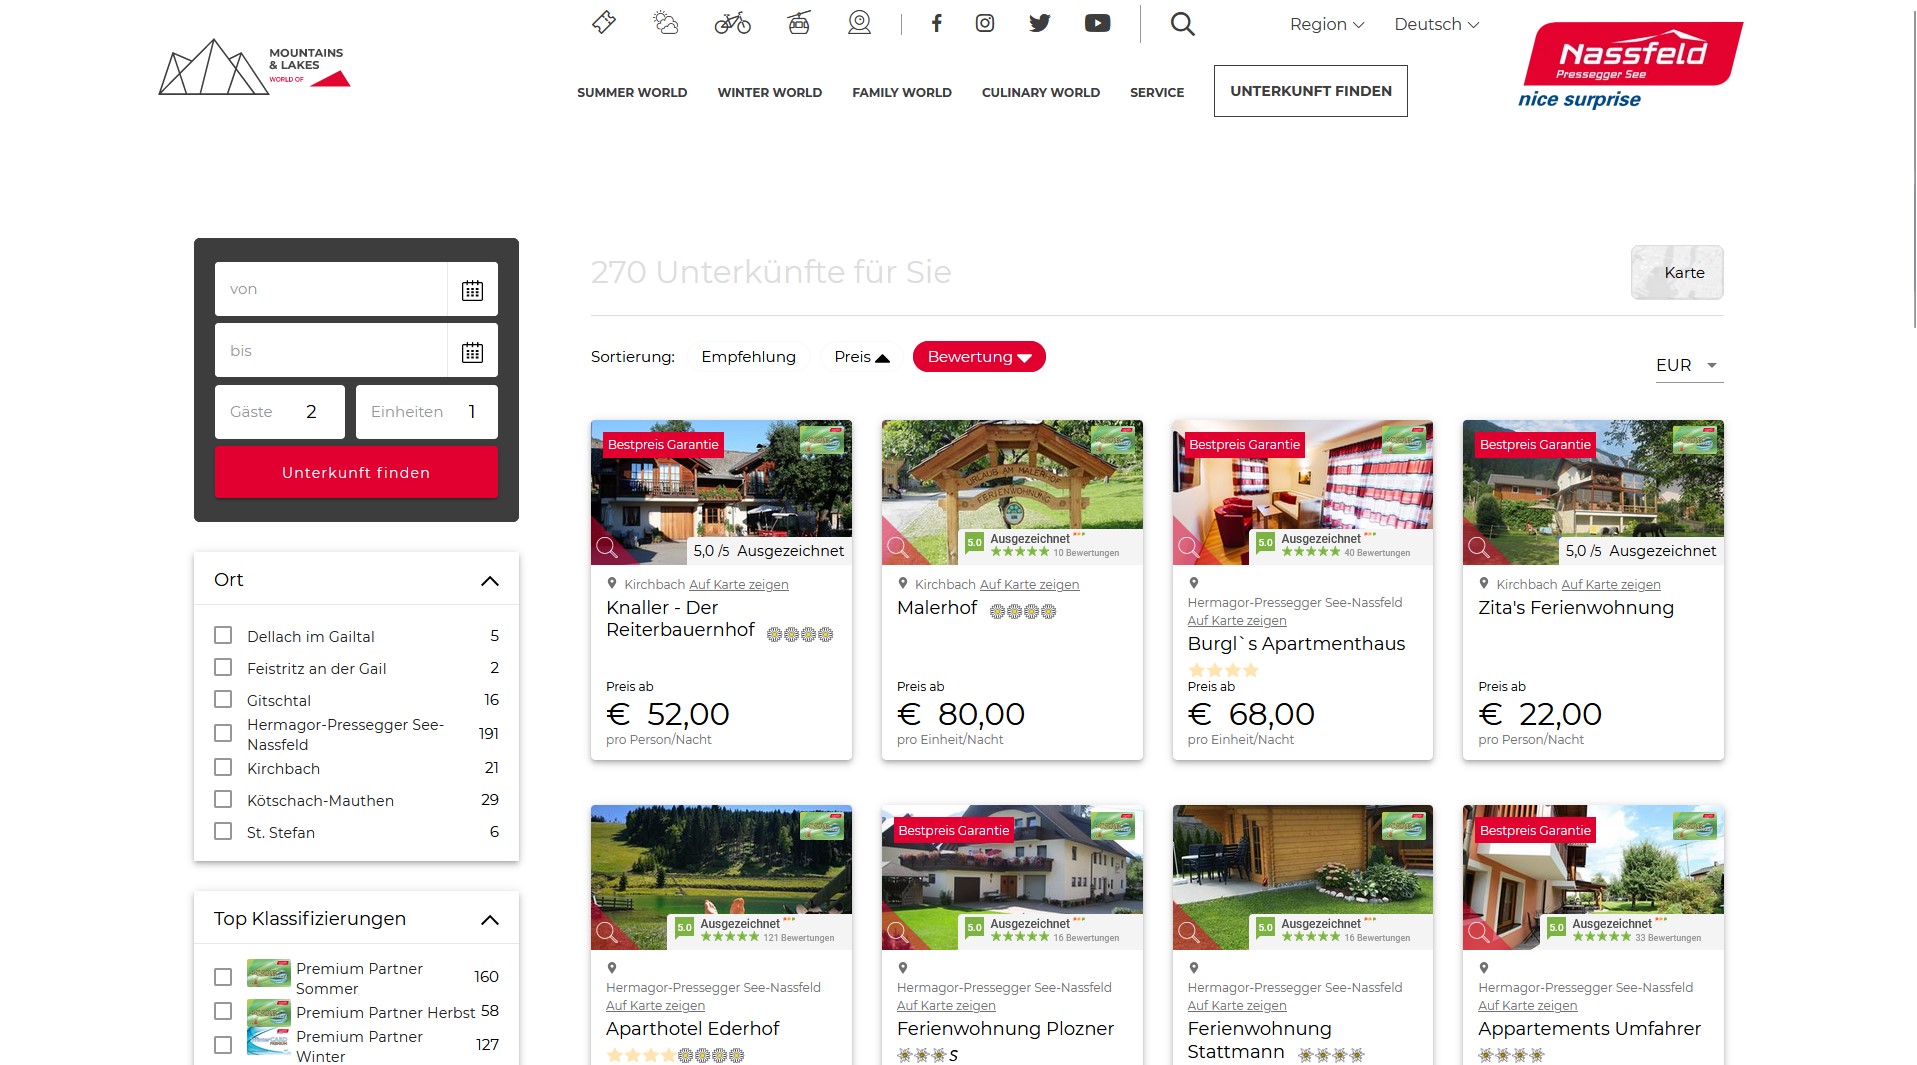Enable Premium Partner Sommer filter

tap(223, 977)
